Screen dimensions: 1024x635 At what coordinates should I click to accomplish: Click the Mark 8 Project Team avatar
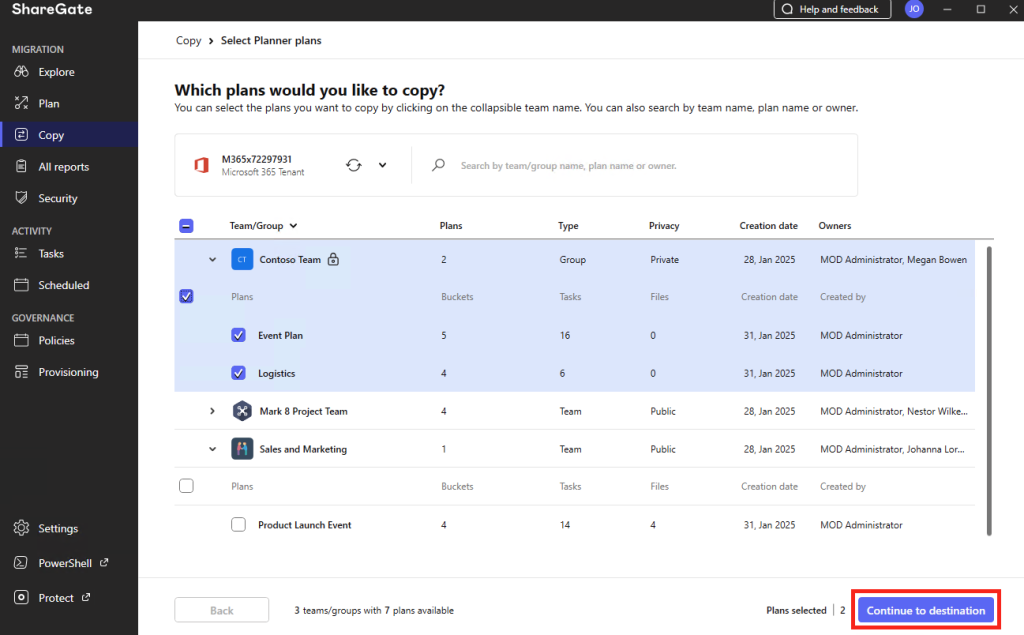tap(242, 411)
